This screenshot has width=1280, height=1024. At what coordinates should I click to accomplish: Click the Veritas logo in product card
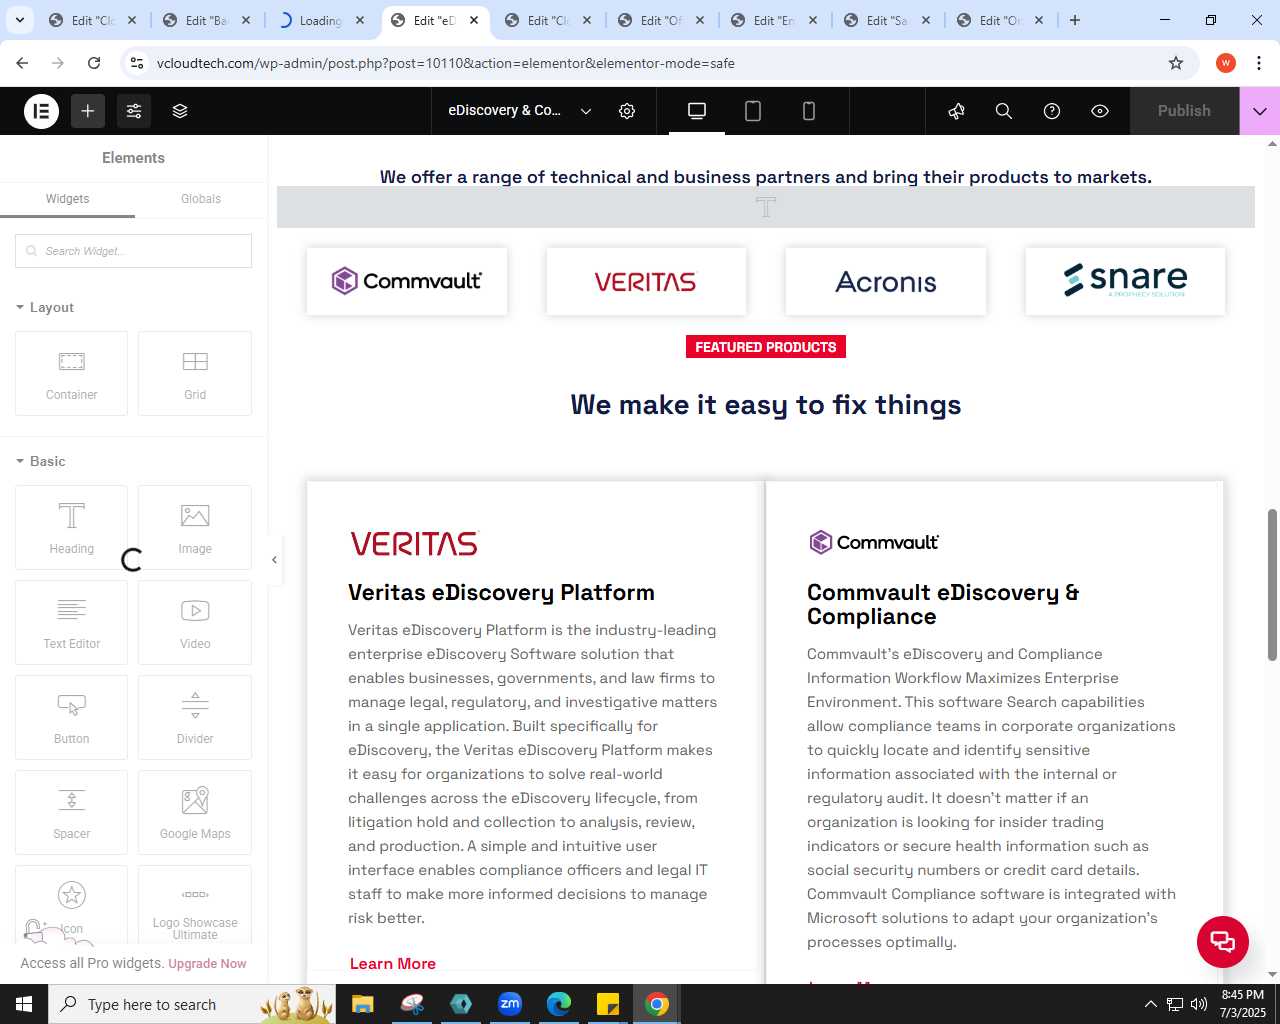click(415, 543)
